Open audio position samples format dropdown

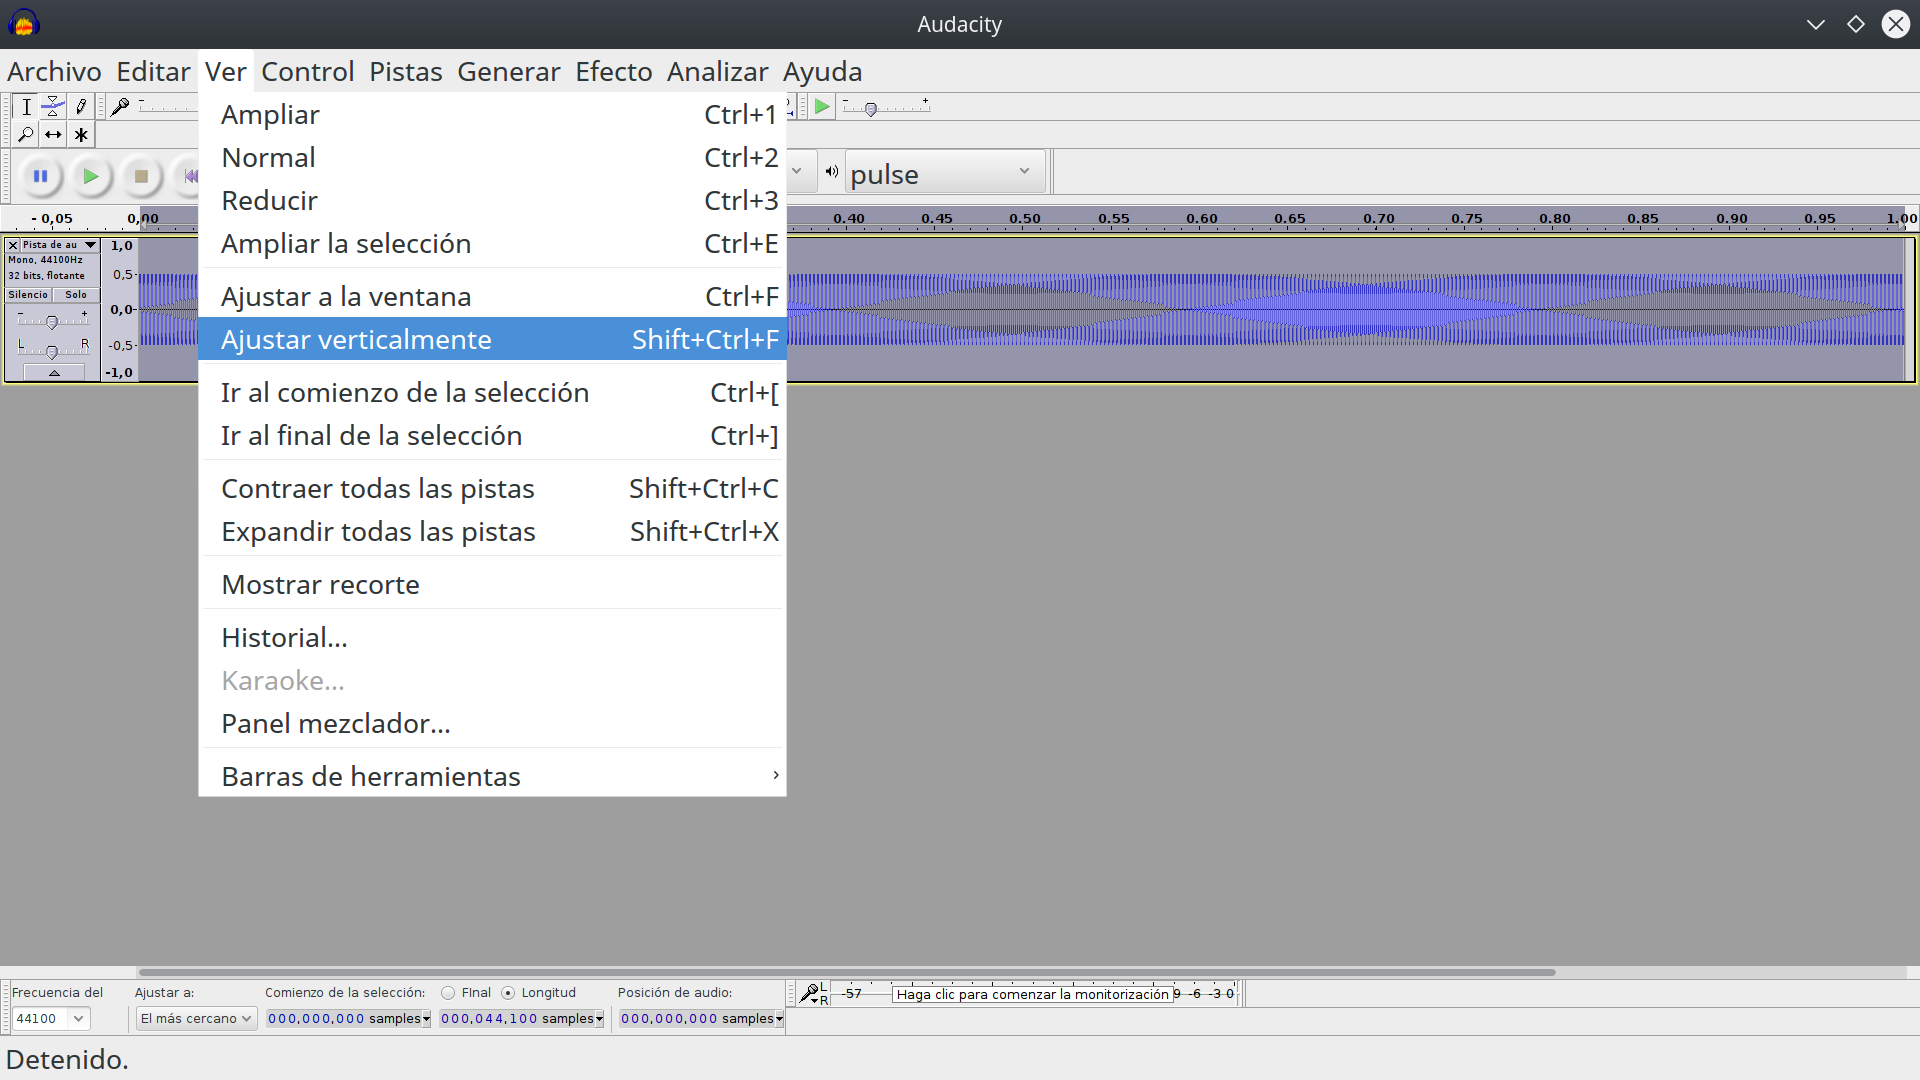(779, 1019)
